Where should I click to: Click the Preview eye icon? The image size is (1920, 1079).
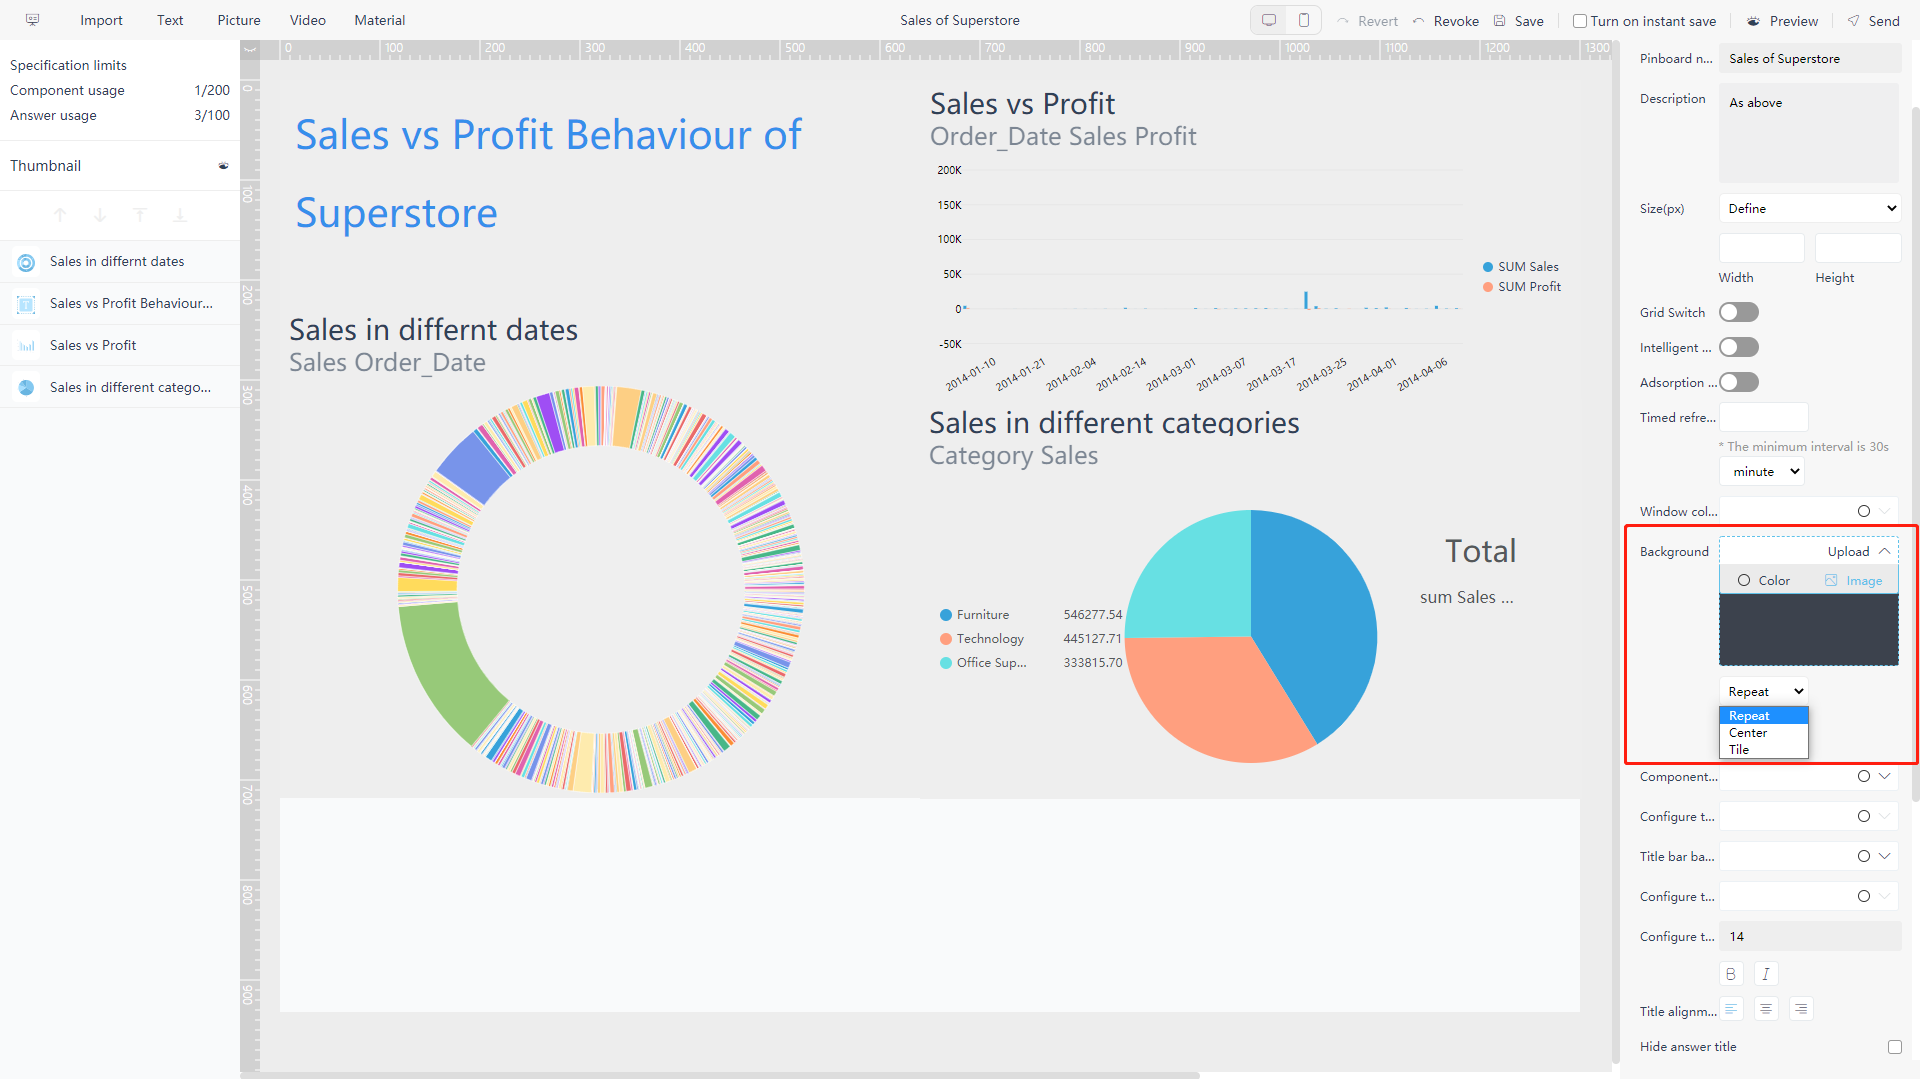pyautogui.click(x=1754, y=21)
